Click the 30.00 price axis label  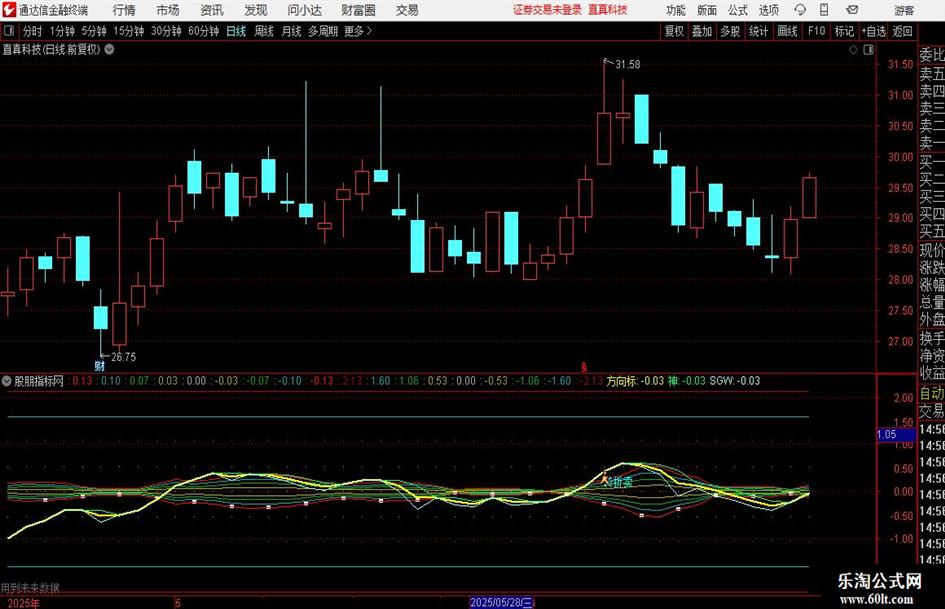[x=900, y=157]
